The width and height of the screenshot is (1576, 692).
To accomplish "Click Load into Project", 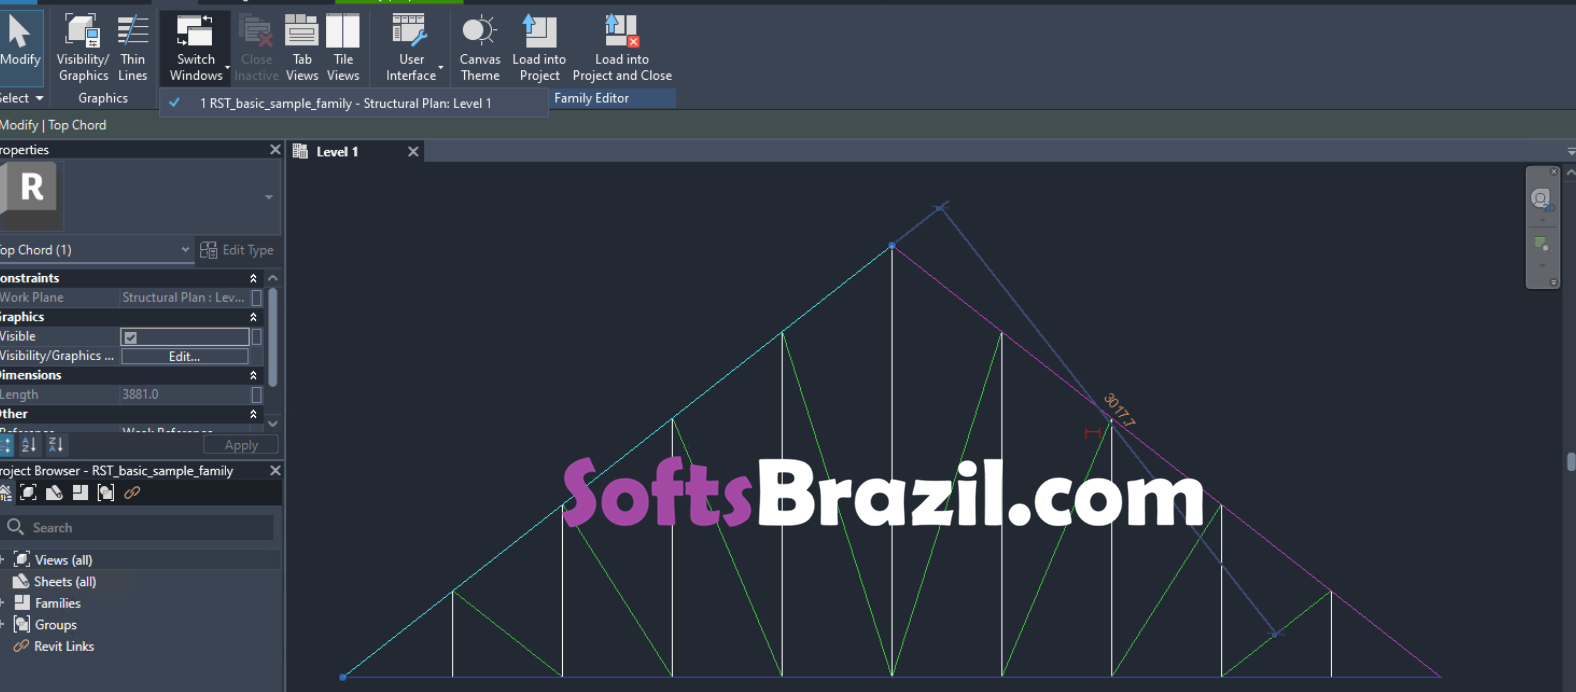I will coord(539,47).
